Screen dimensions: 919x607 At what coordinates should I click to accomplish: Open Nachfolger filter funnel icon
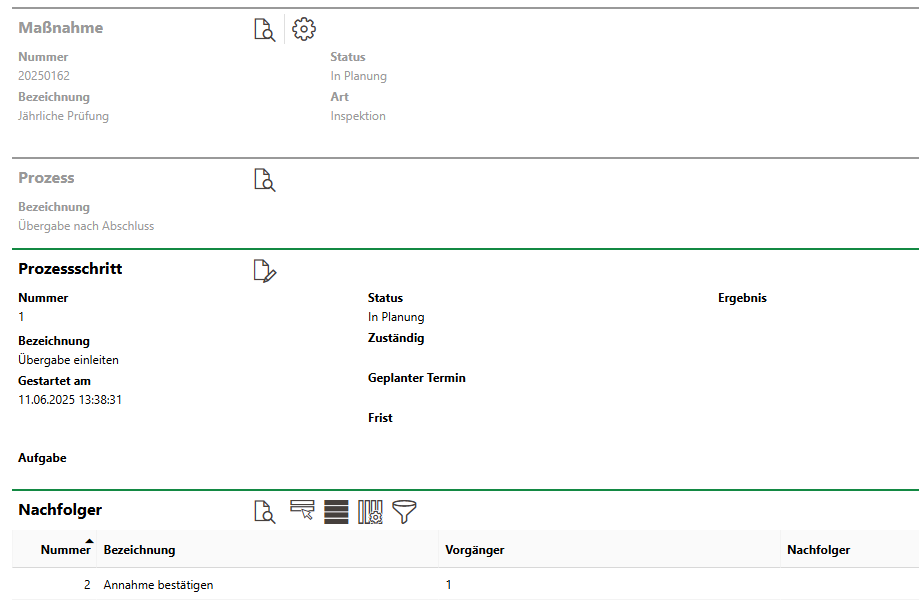[x=404, y=511]
